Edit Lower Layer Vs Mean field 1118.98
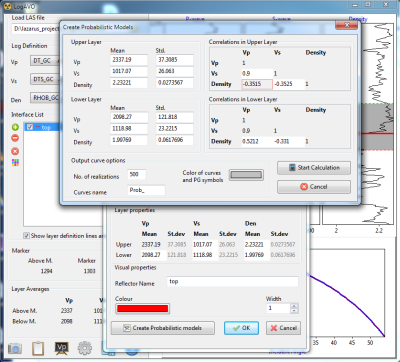This screenshot has height=362, width=400. tap(129, 129)
